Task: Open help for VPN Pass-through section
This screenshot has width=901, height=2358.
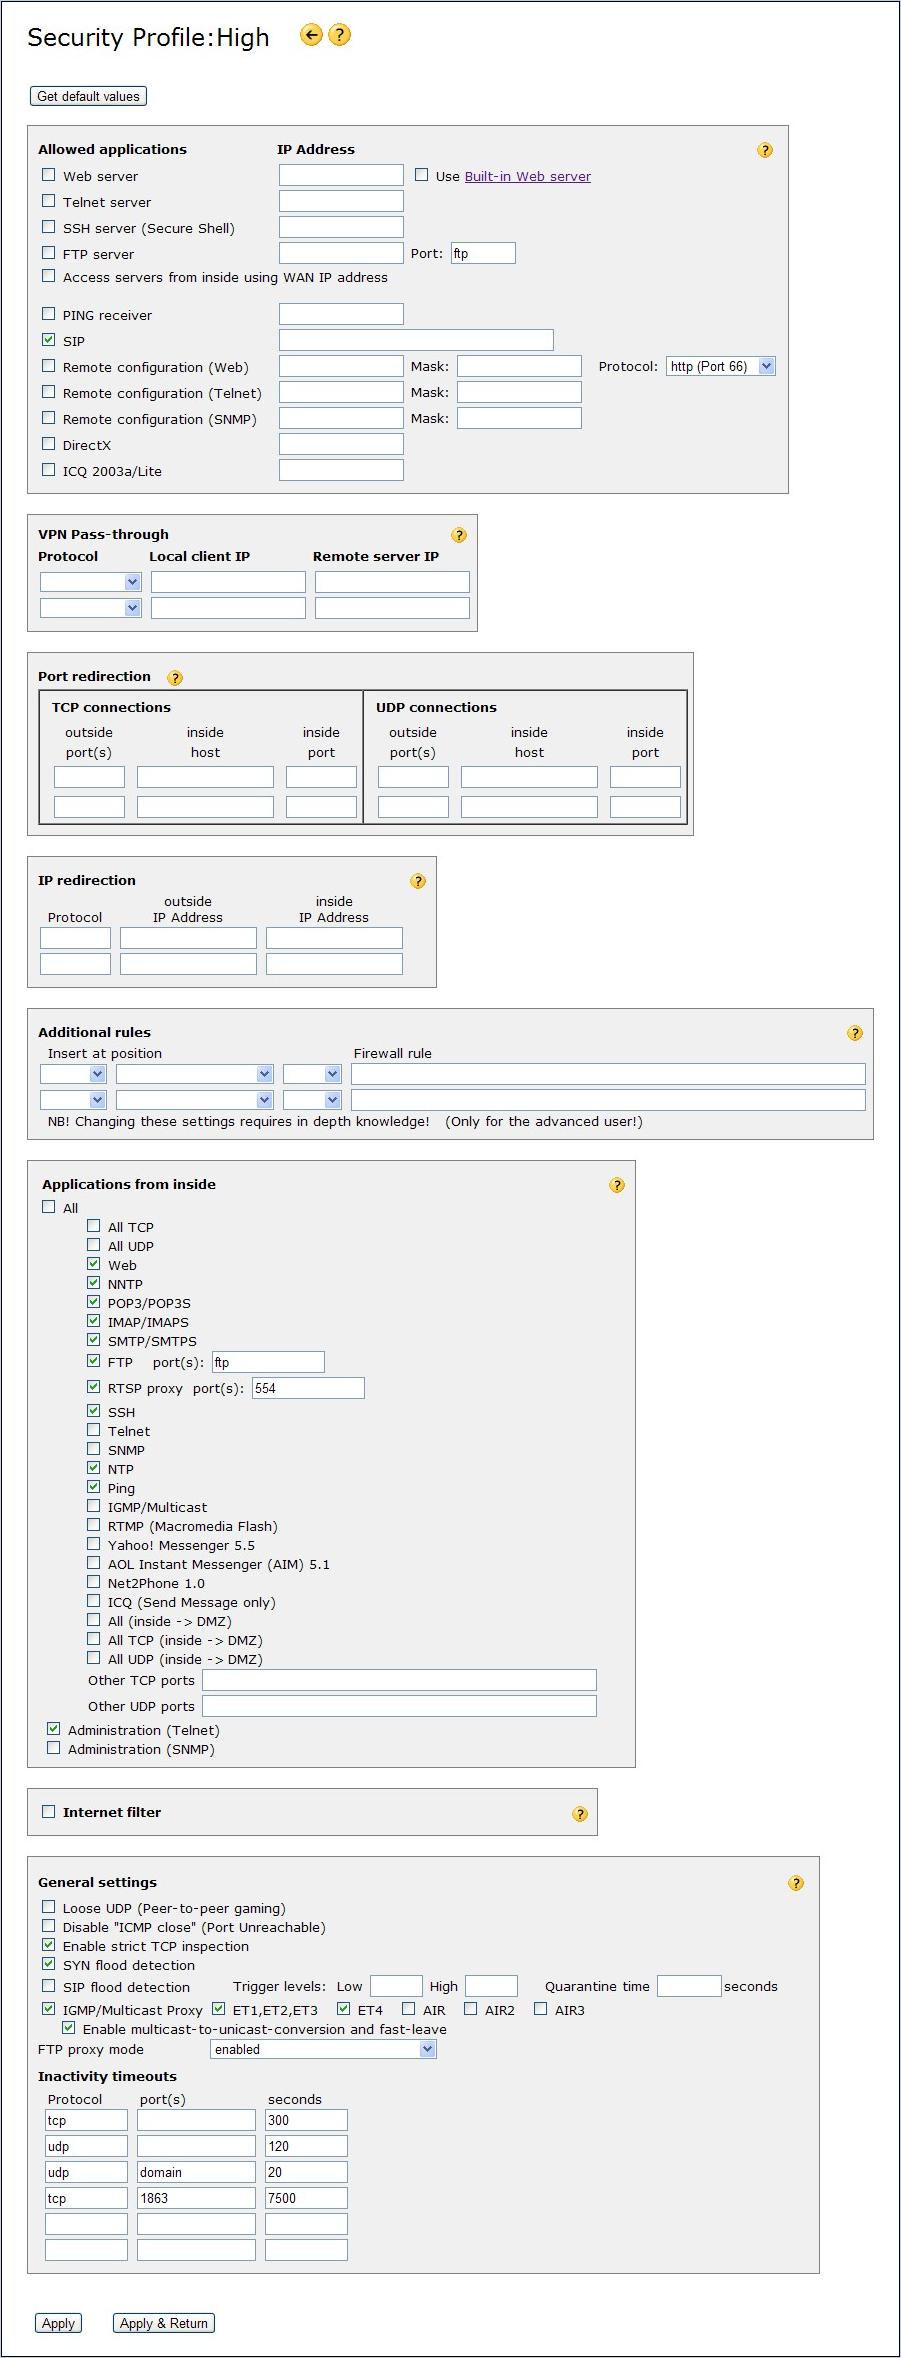Action: (x=459, y=535)
